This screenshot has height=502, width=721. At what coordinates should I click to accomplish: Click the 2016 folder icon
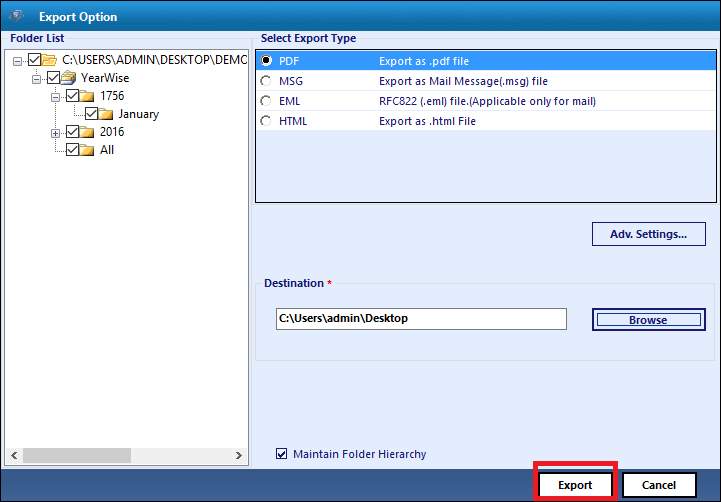point(87,132)
